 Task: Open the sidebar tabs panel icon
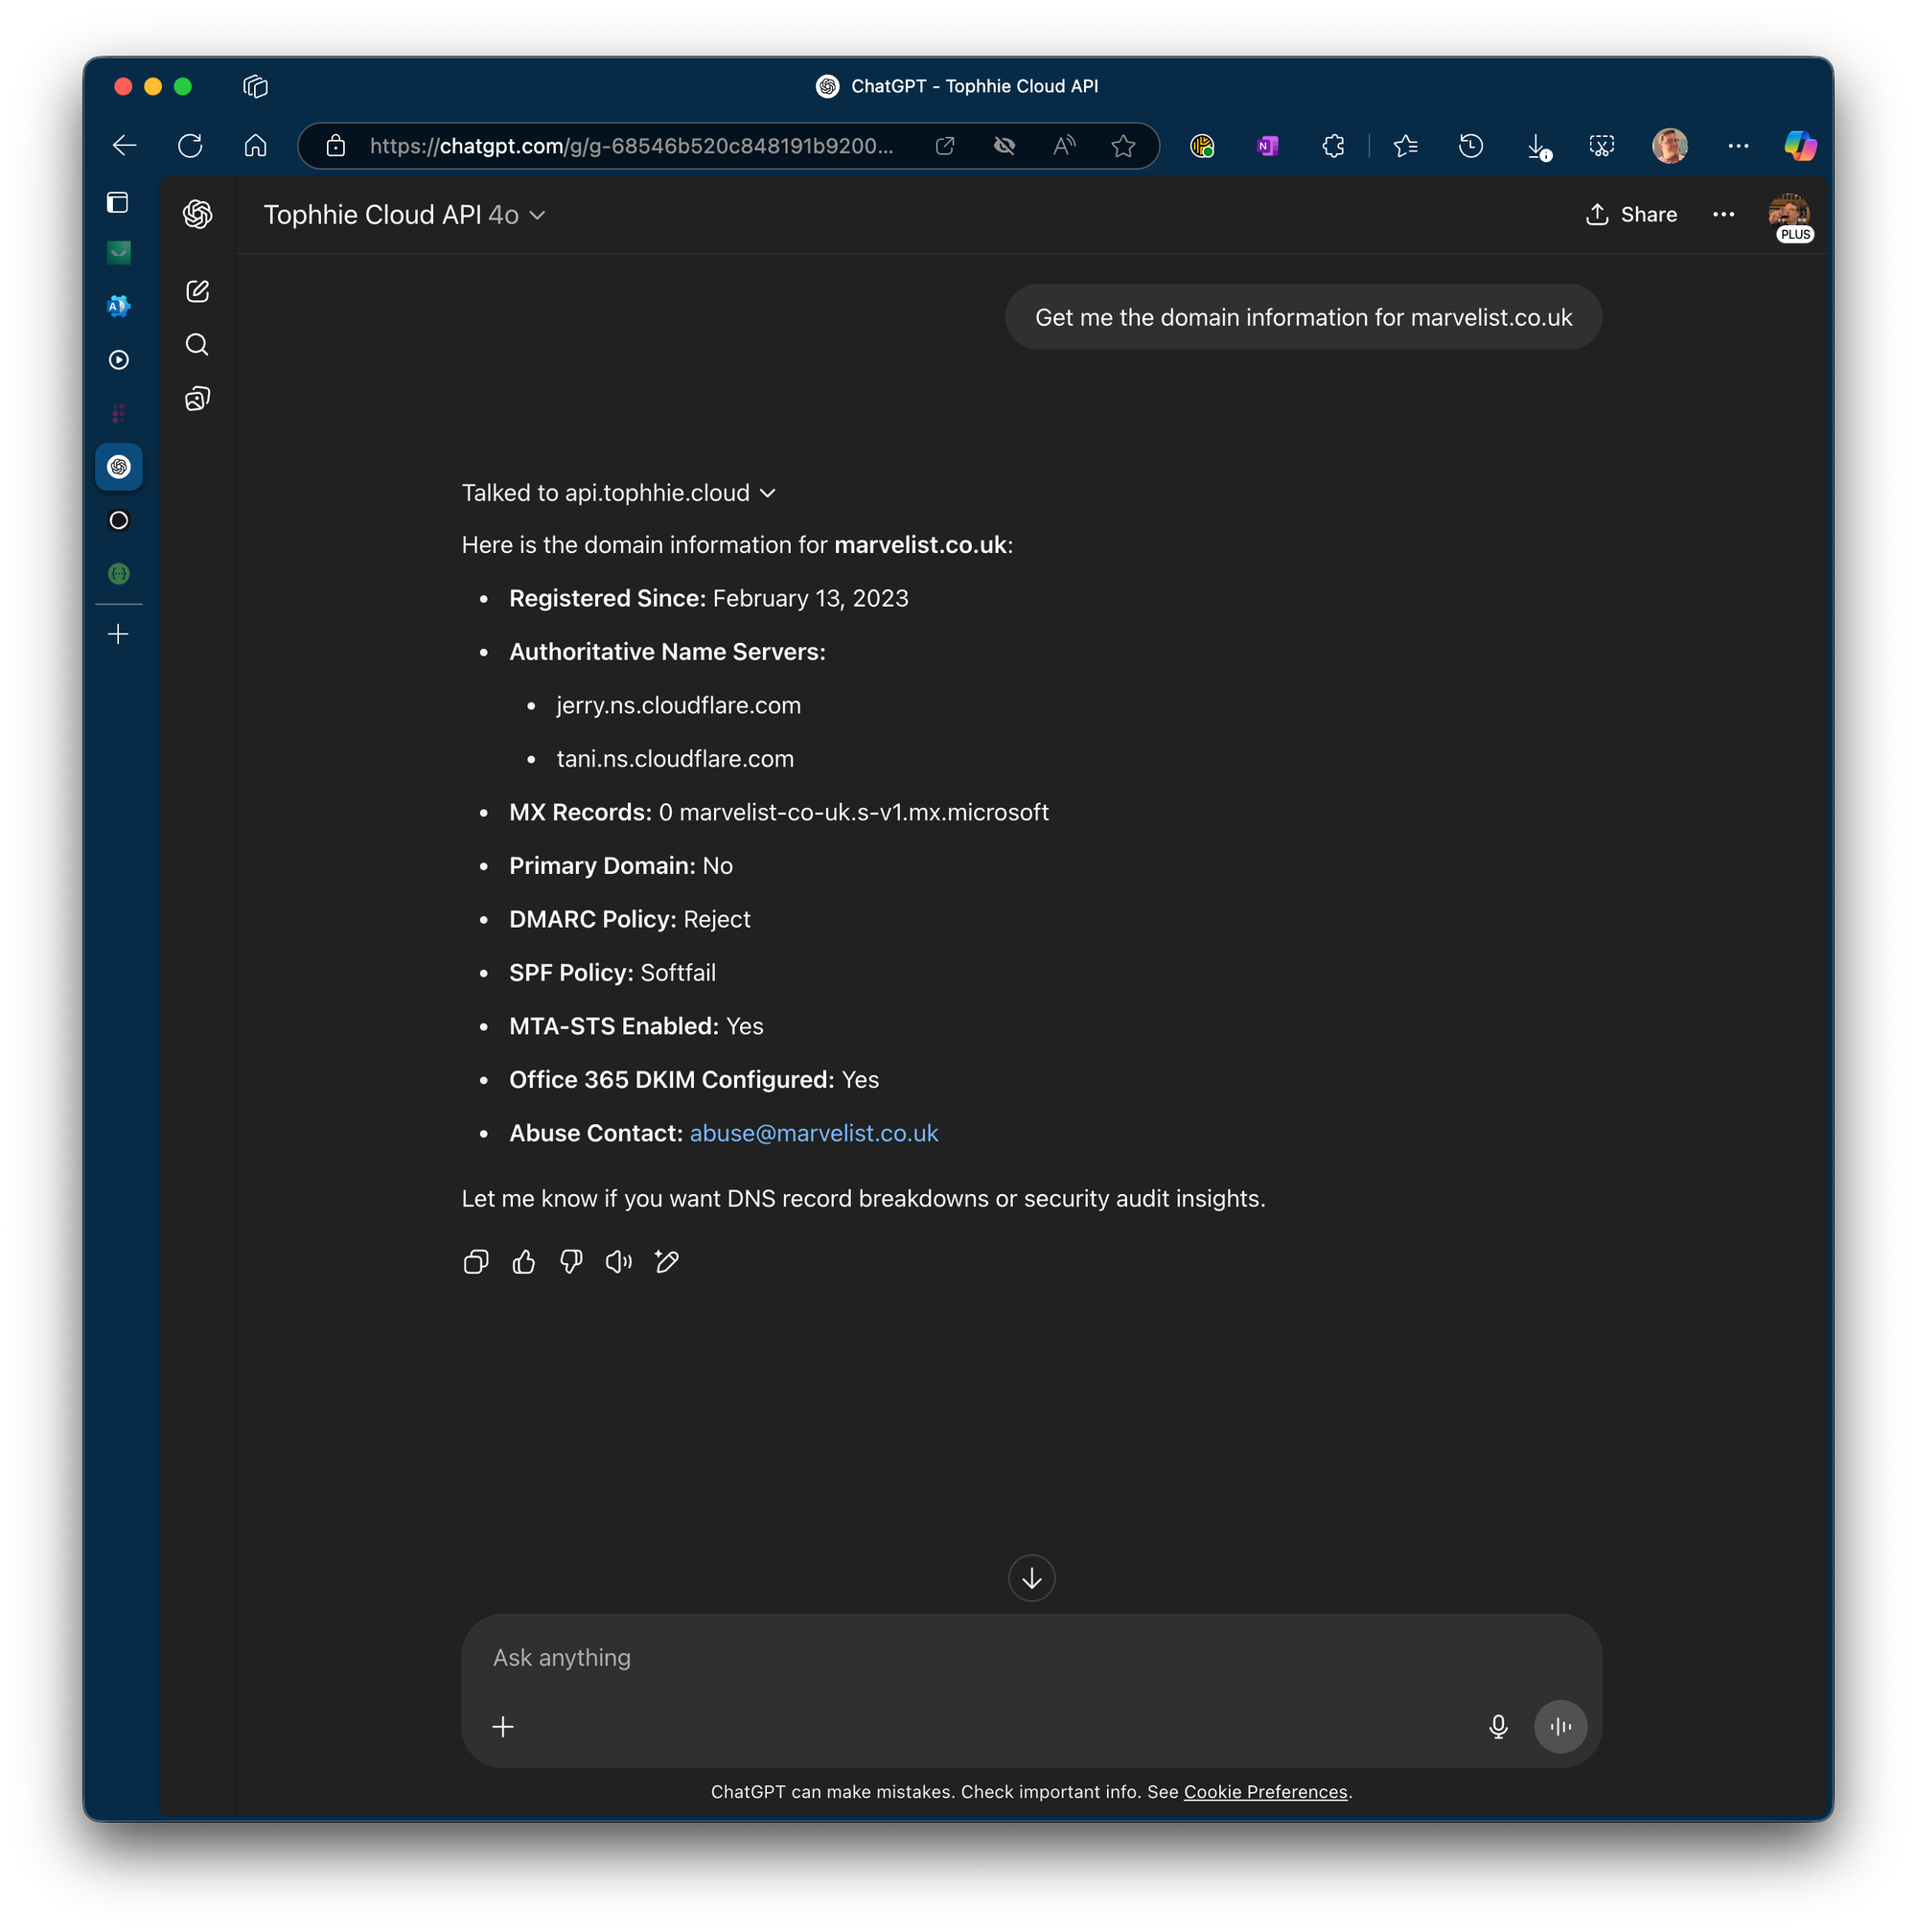click(118, 203)
